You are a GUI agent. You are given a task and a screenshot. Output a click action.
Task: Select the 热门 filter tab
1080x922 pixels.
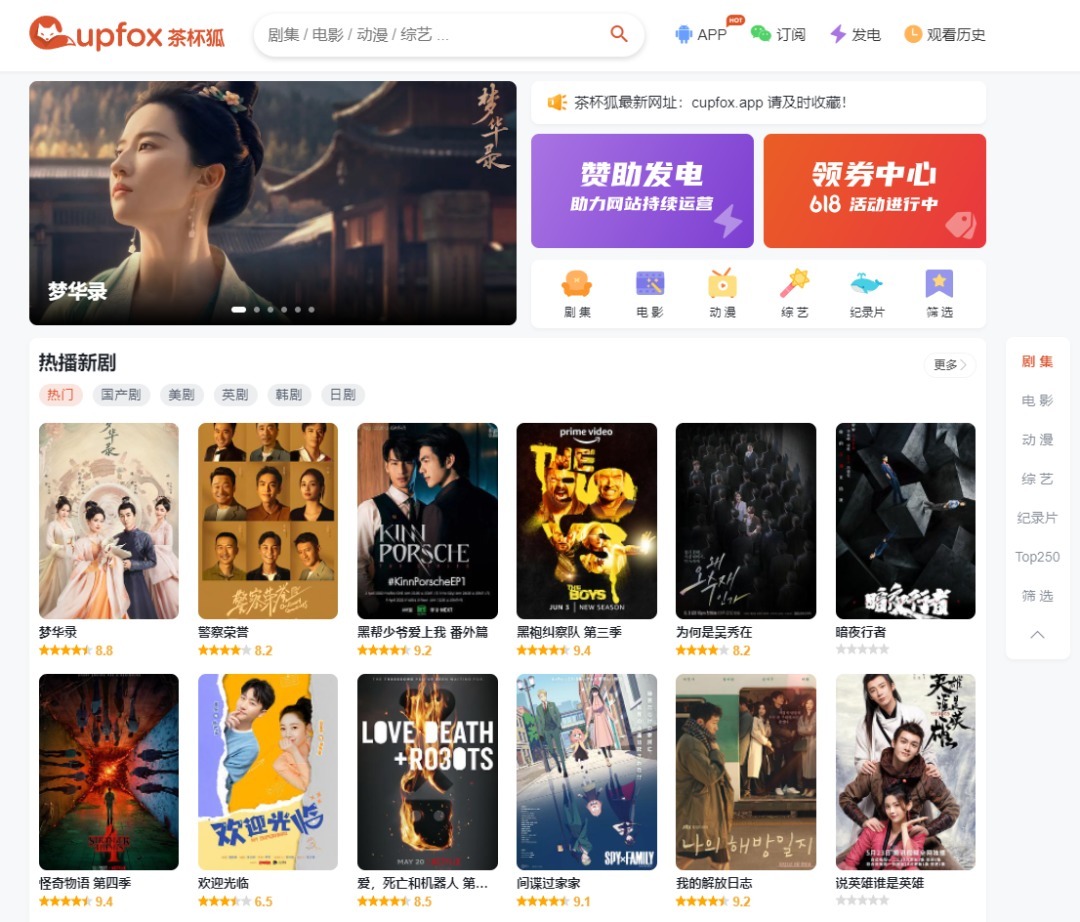[x=60, y=395]
